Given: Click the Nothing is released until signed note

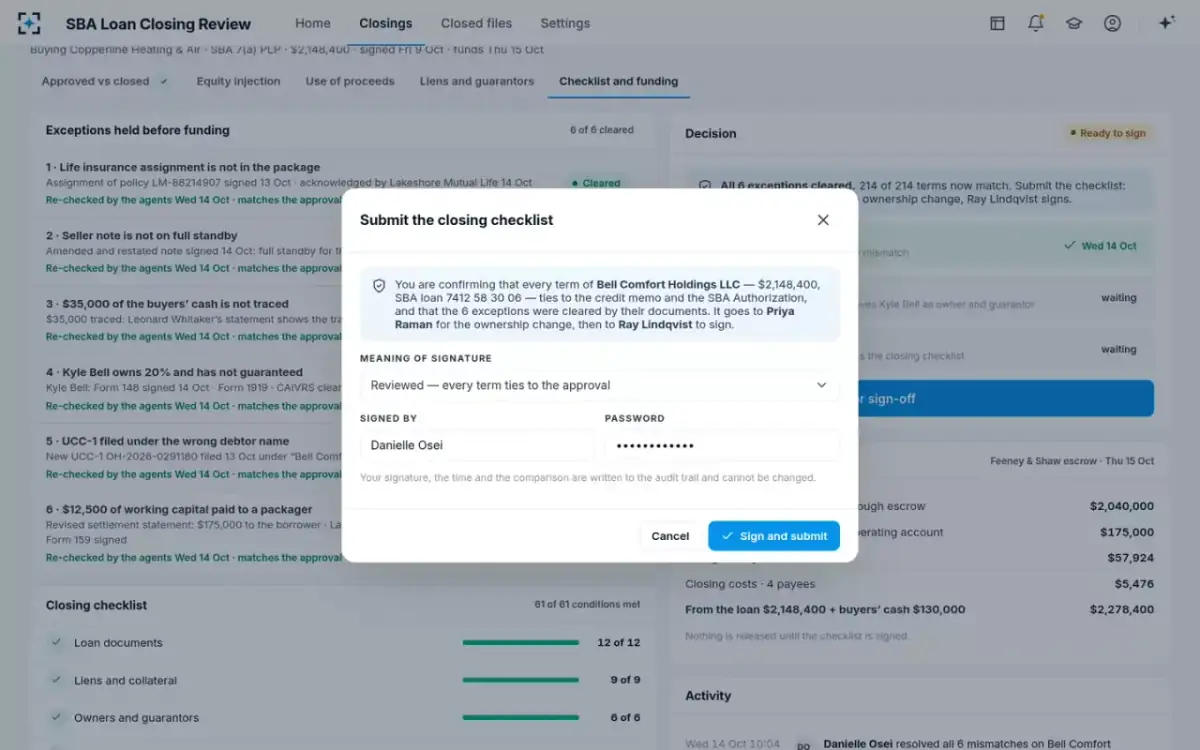Looking at the screenshot, I should point(796,636).
